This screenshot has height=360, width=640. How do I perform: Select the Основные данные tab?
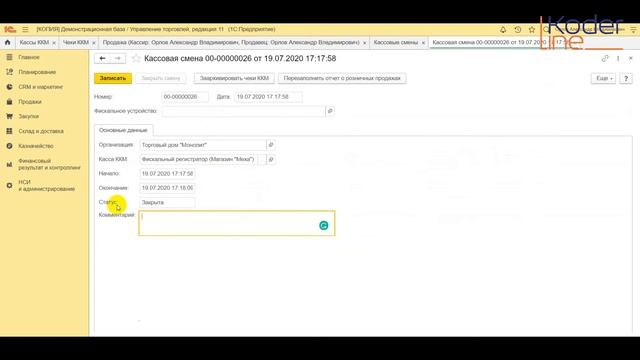[x=123, y=130]
